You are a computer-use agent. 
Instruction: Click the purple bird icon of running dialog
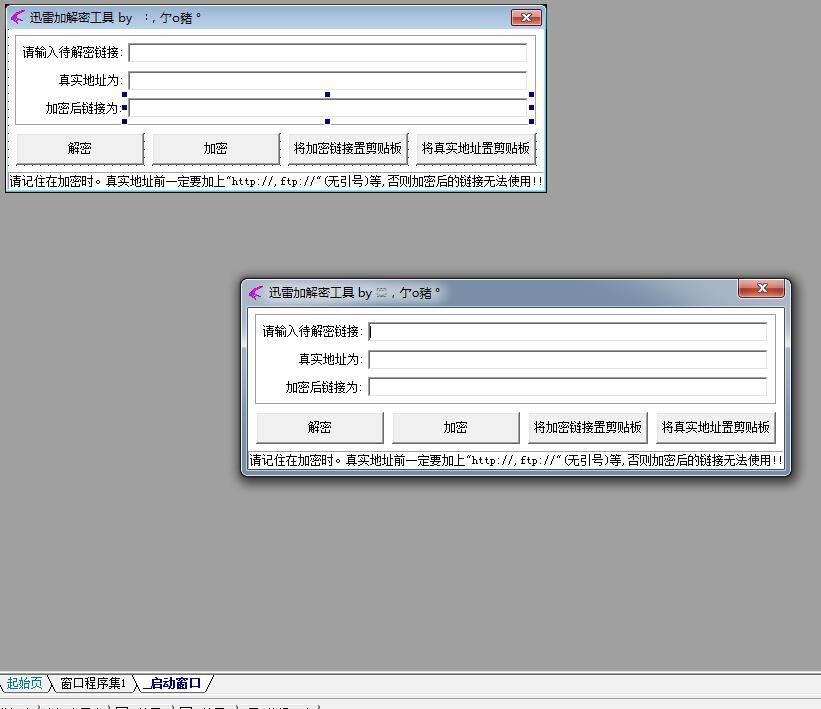point(256,292)
